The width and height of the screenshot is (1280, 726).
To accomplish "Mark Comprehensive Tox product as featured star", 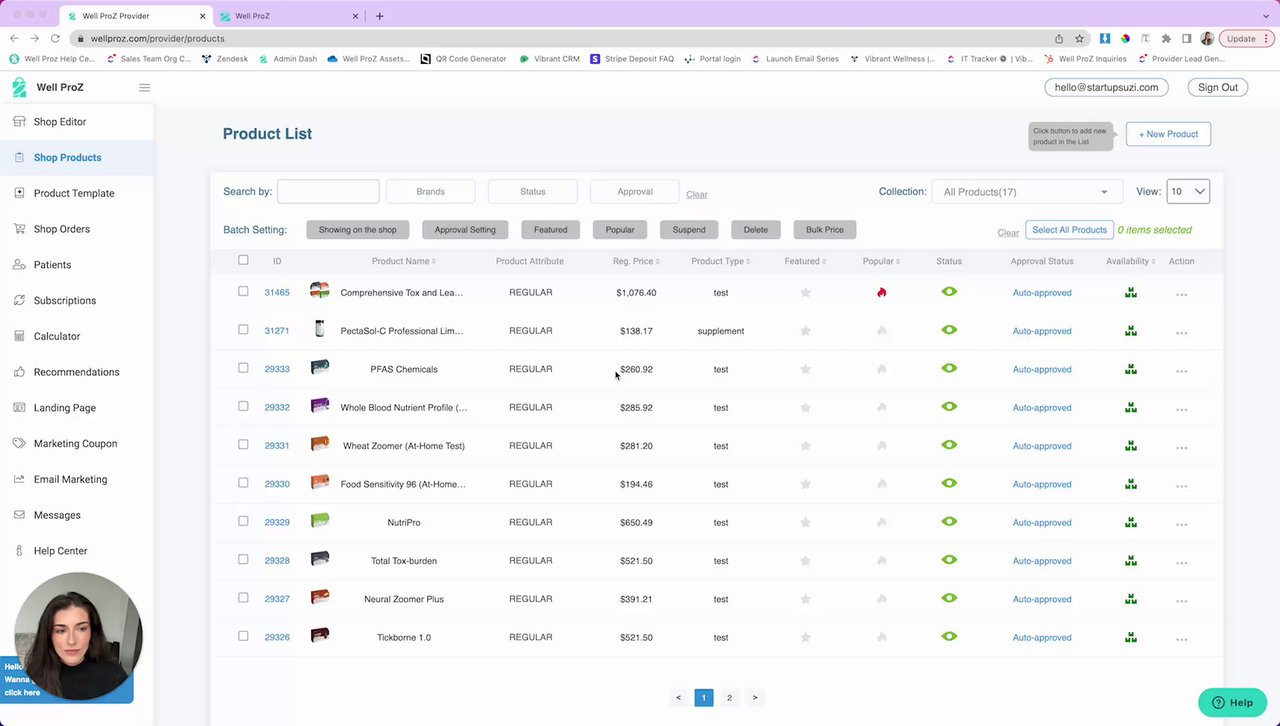I will (805, 293).
